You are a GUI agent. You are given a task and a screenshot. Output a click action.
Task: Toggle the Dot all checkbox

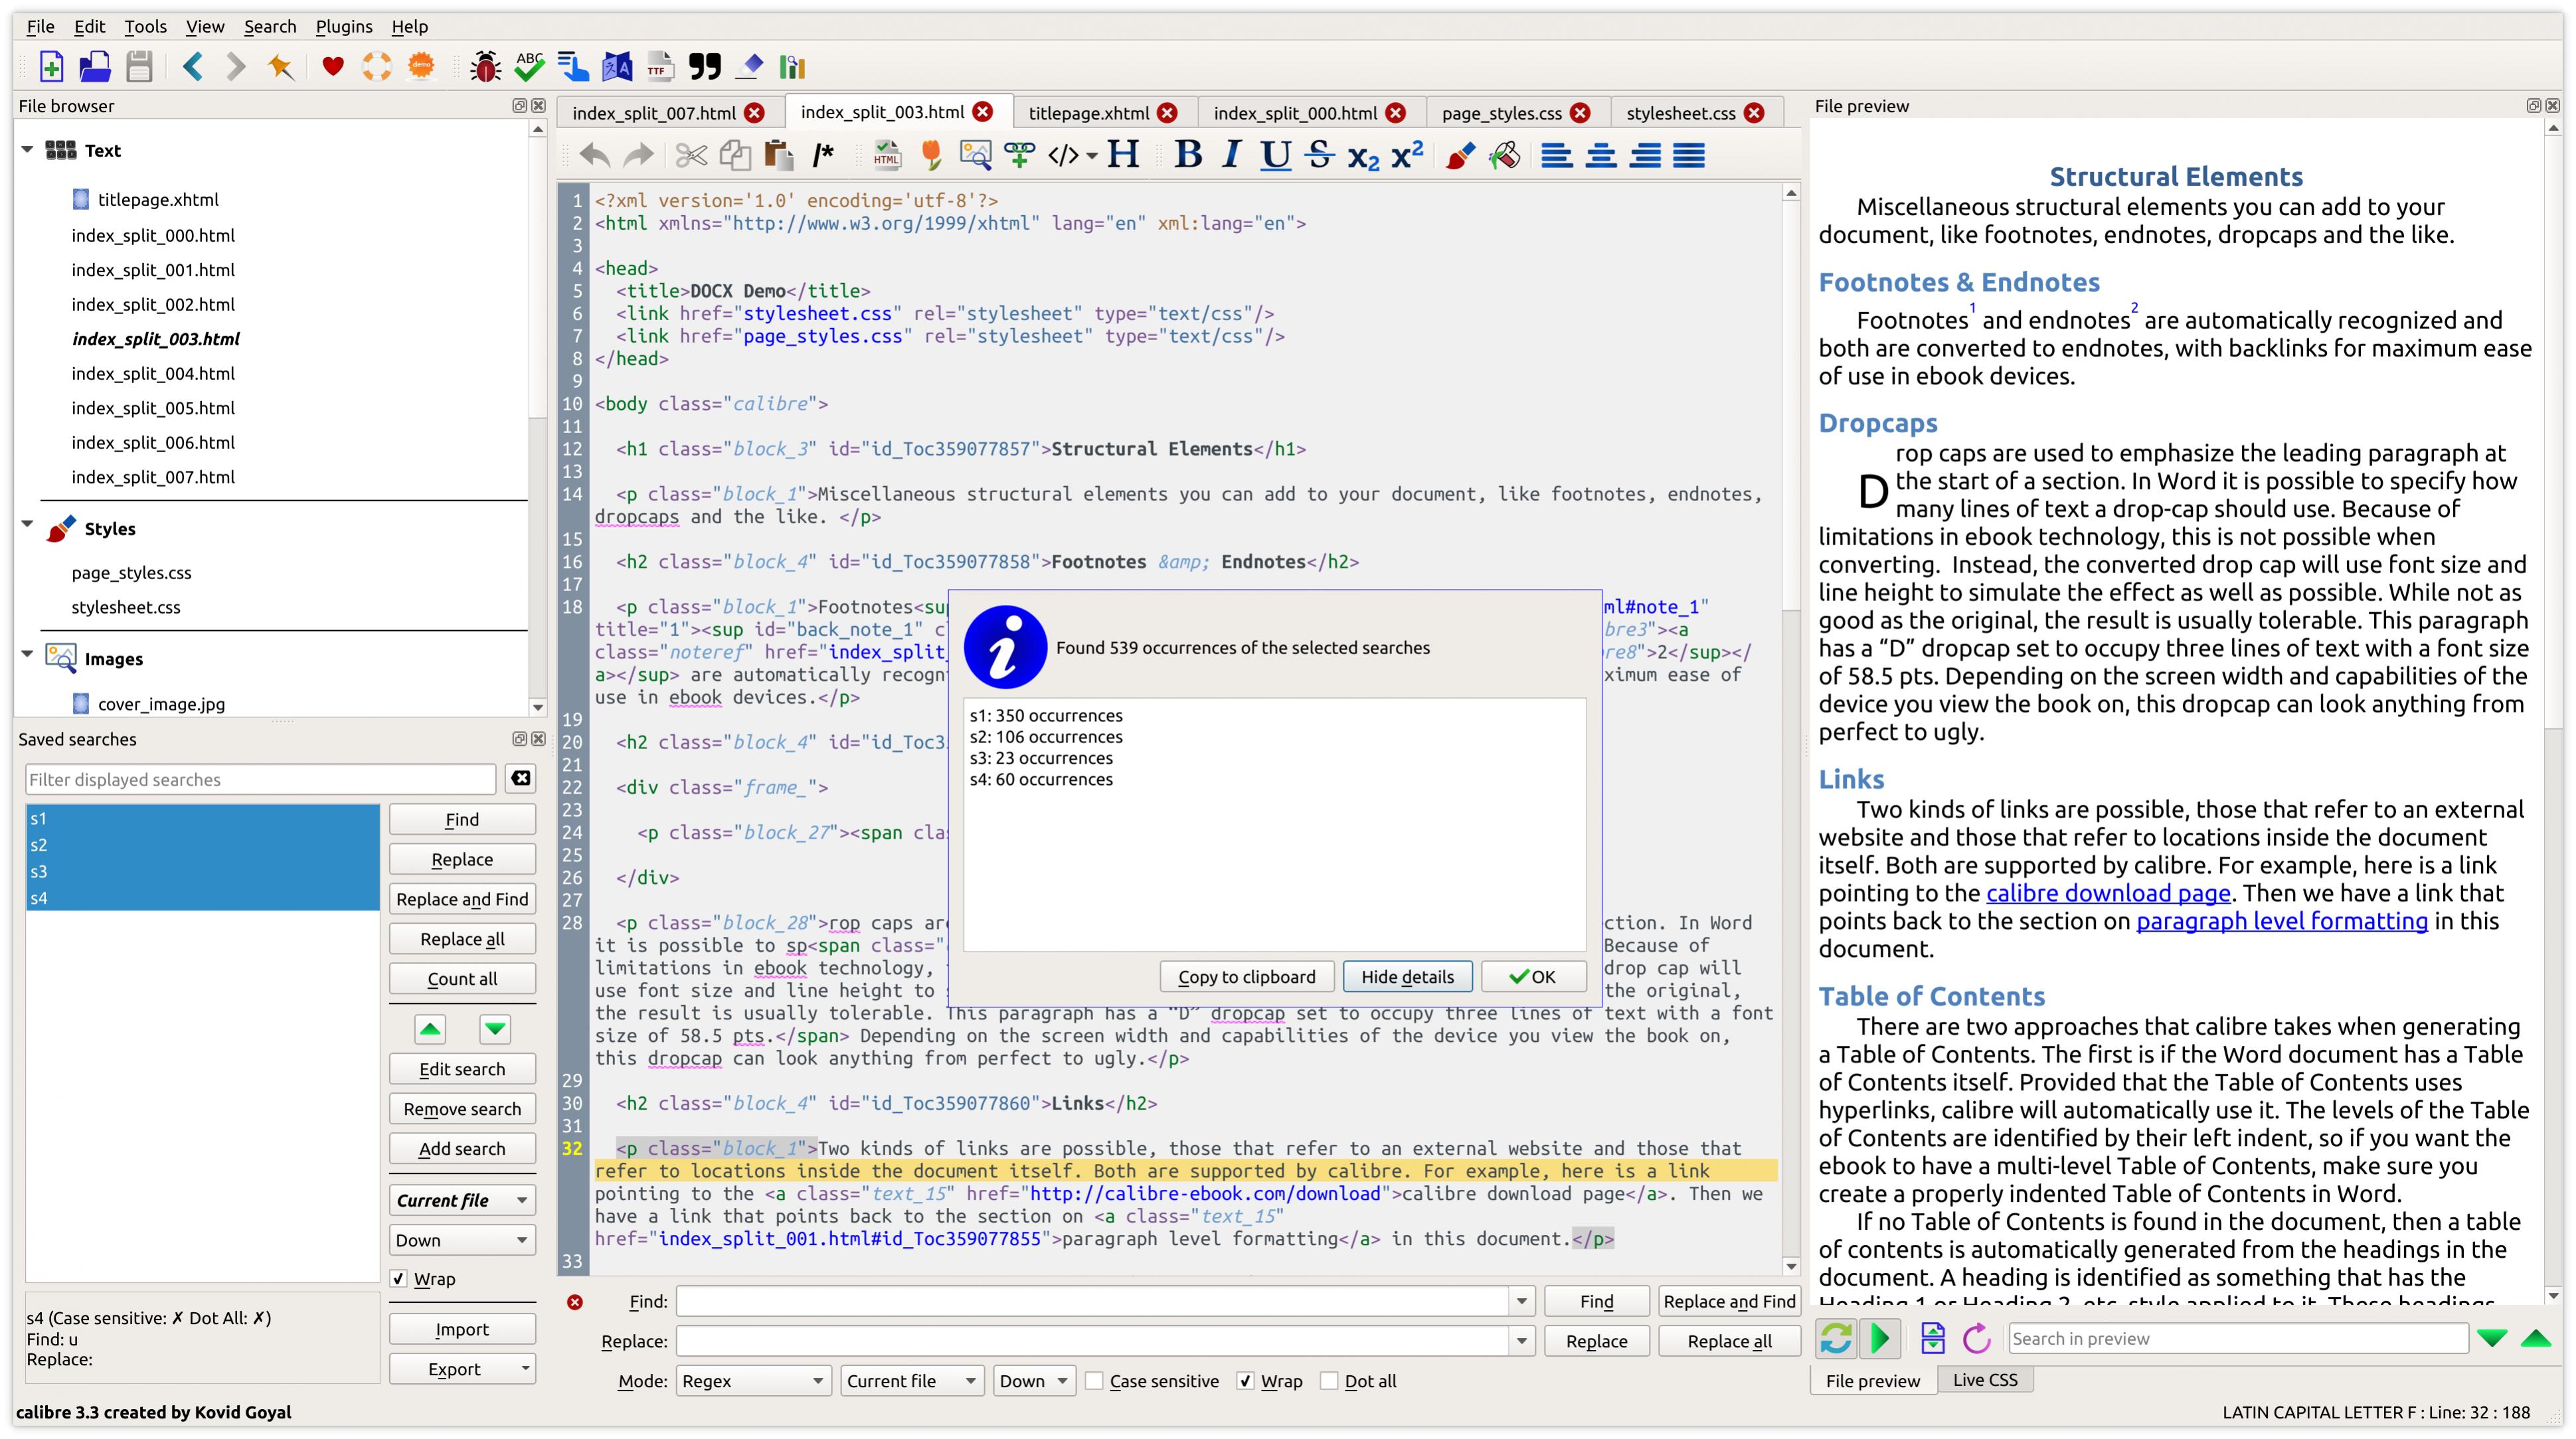[1329, 1381]
